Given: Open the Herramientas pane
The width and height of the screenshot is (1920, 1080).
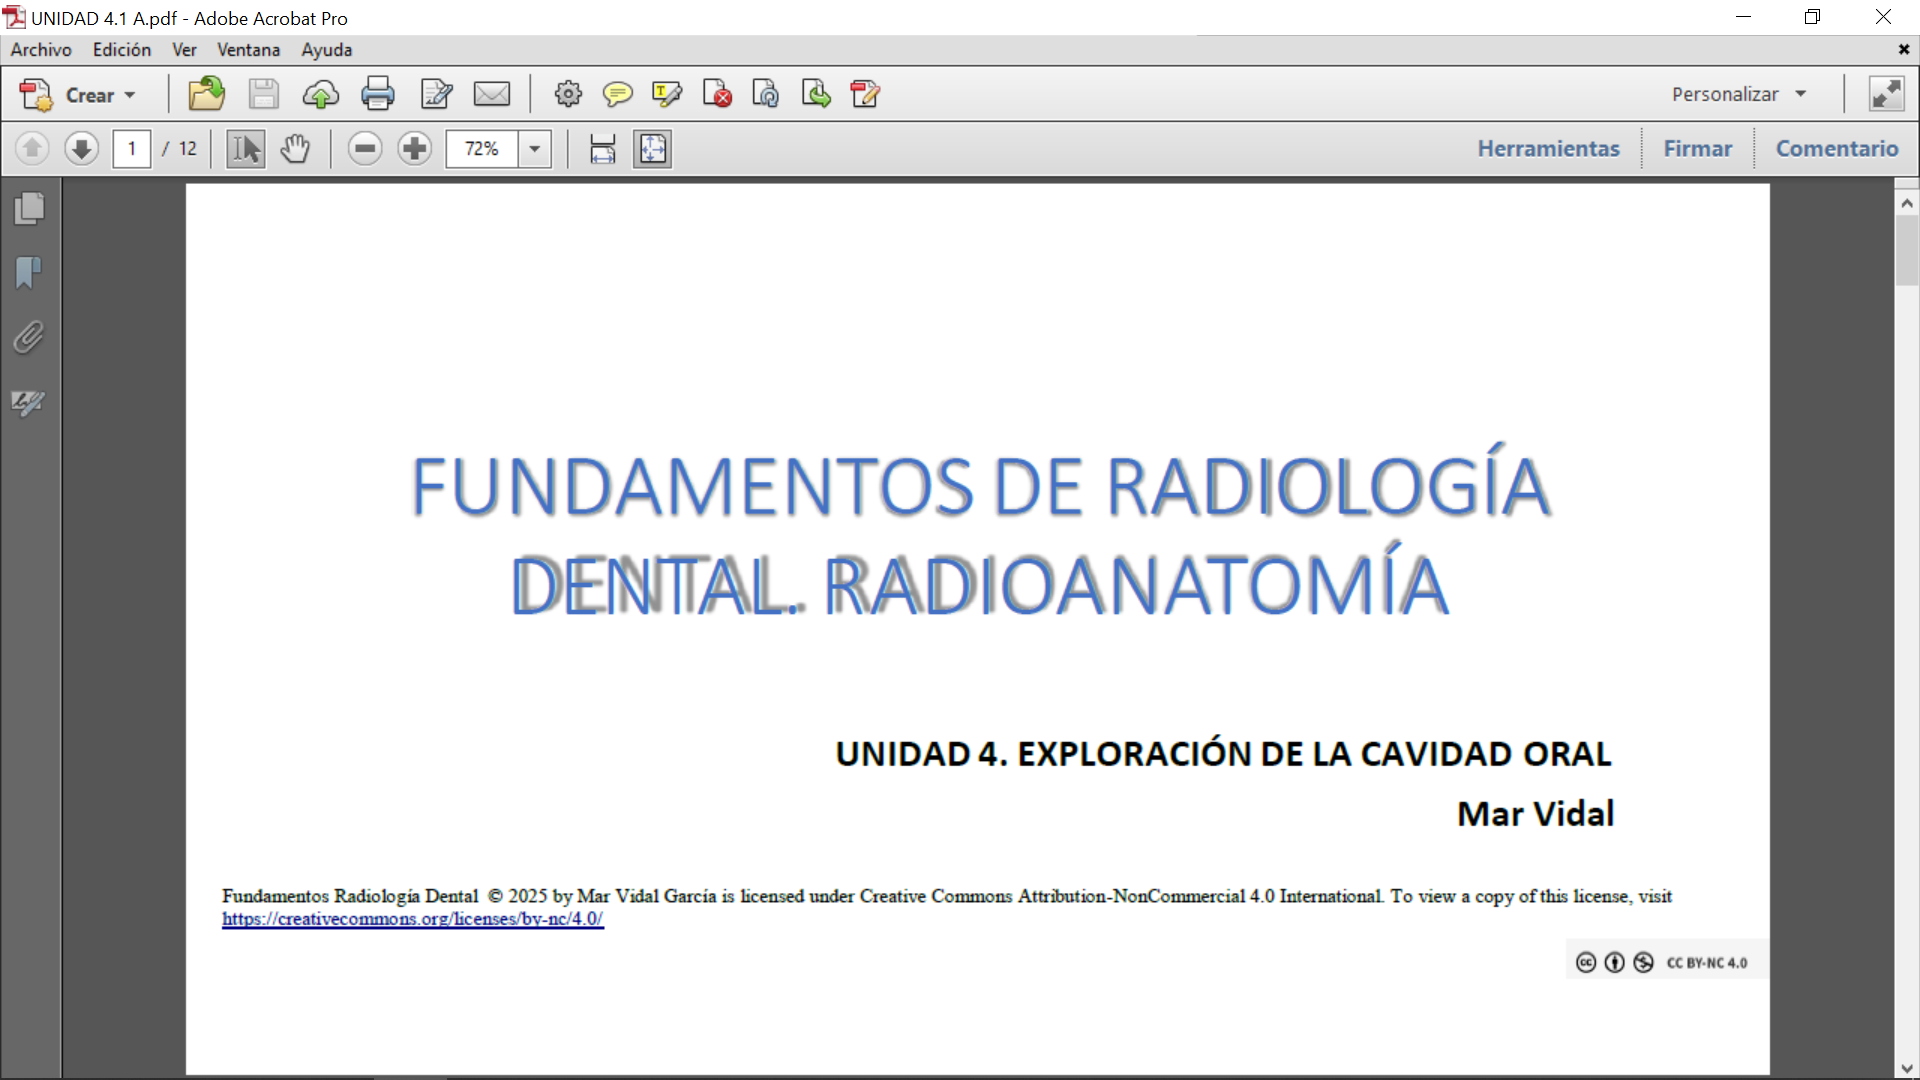Looking at the screenshot, I should 1548,149.
